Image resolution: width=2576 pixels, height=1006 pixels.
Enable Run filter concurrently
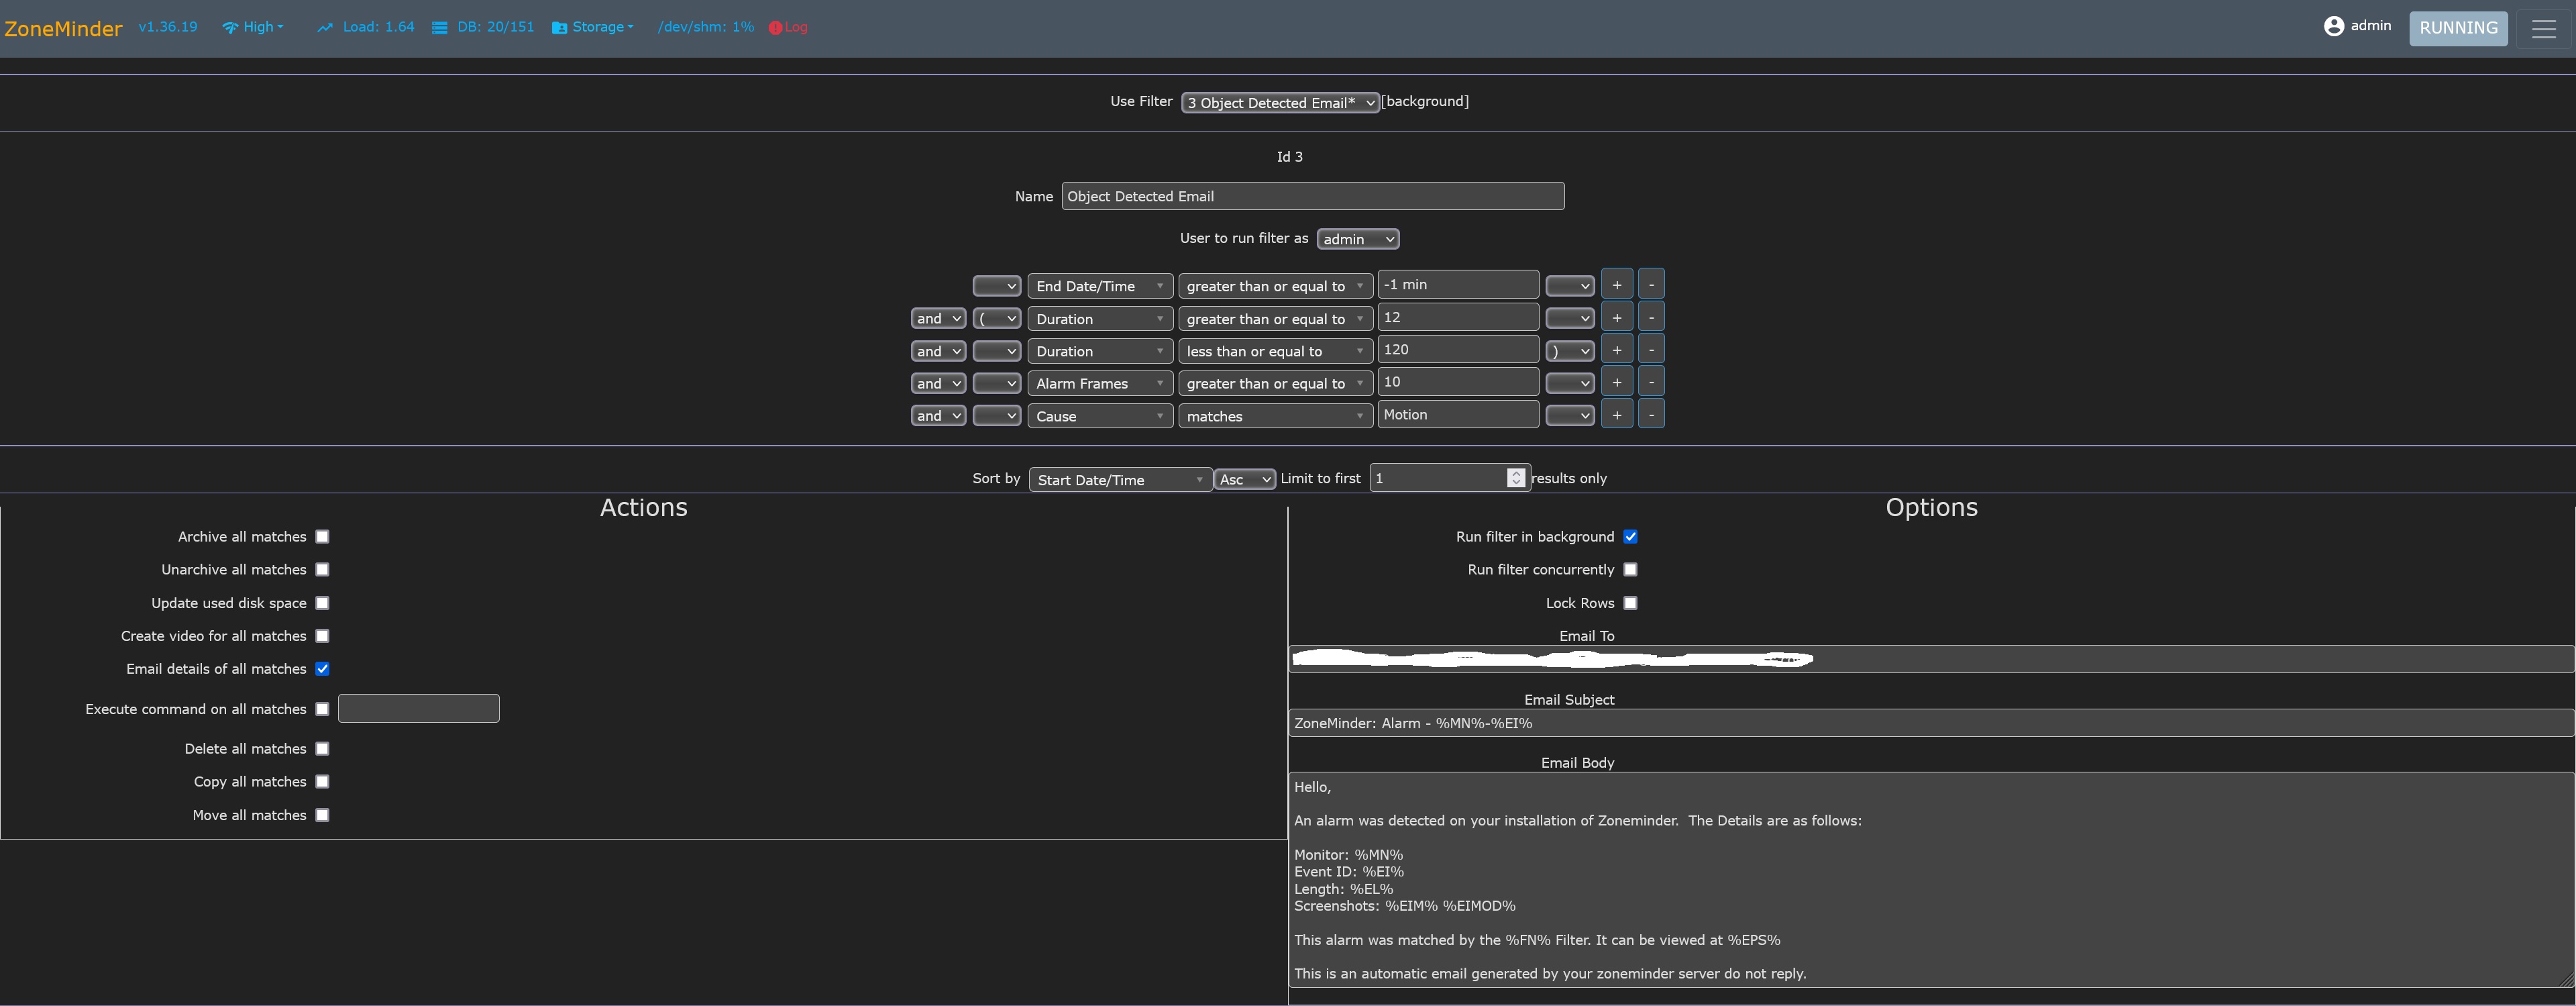1630,570
